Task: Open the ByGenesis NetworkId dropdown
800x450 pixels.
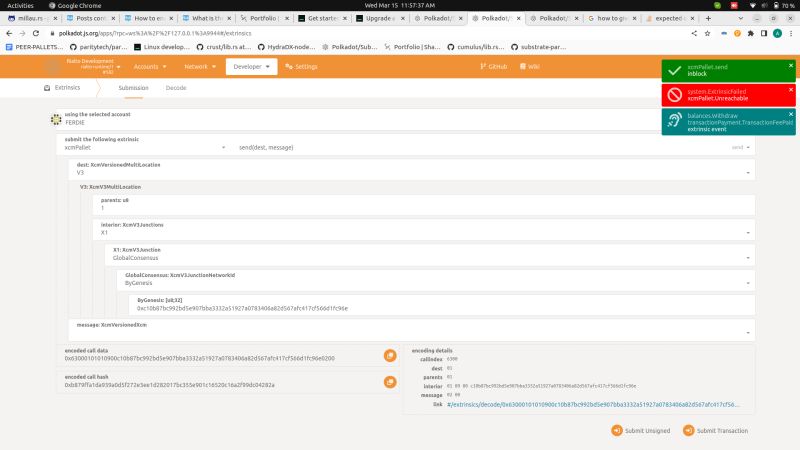Action: pyautogui.click(x=436, y=279)
